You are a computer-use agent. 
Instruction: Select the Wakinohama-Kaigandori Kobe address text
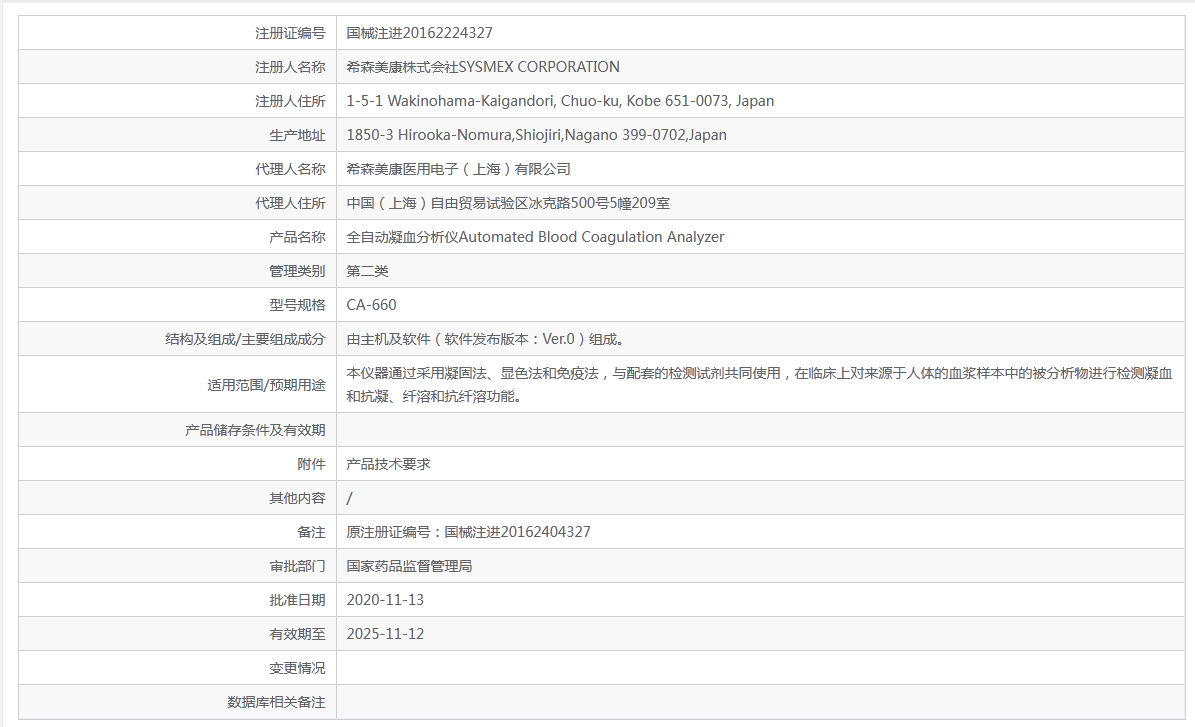[560, 101]
